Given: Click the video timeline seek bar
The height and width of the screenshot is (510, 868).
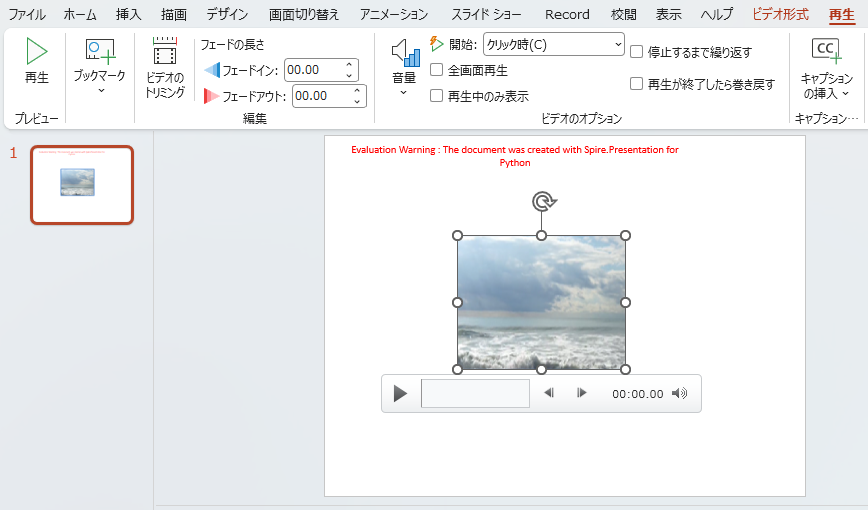Looking at the screenshot, I should coord(475,393).
